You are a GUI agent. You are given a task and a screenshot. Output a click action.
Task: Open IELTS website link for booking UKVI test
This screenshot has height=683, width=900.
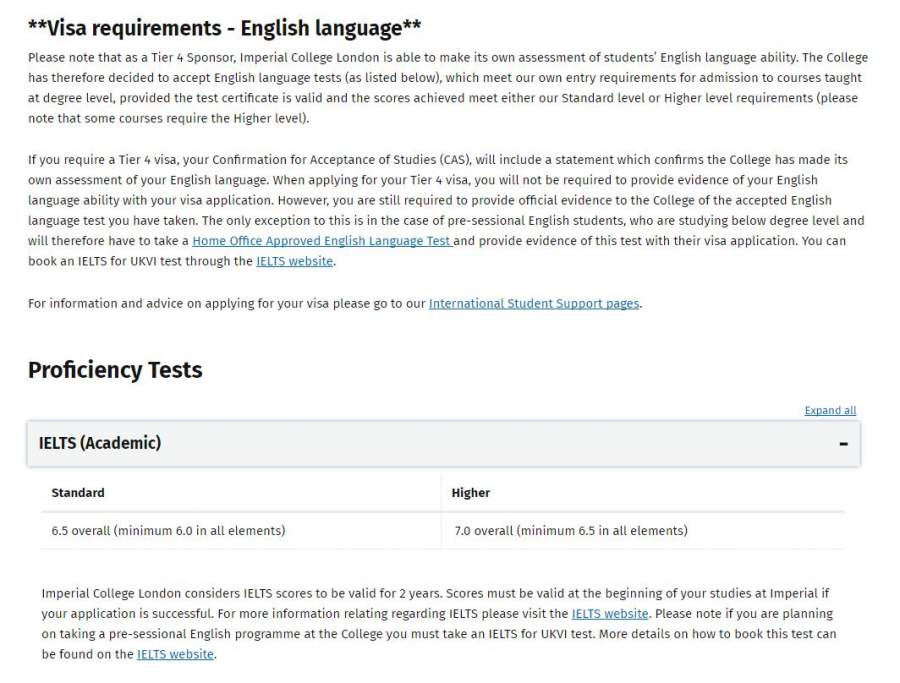coord(294,262)
